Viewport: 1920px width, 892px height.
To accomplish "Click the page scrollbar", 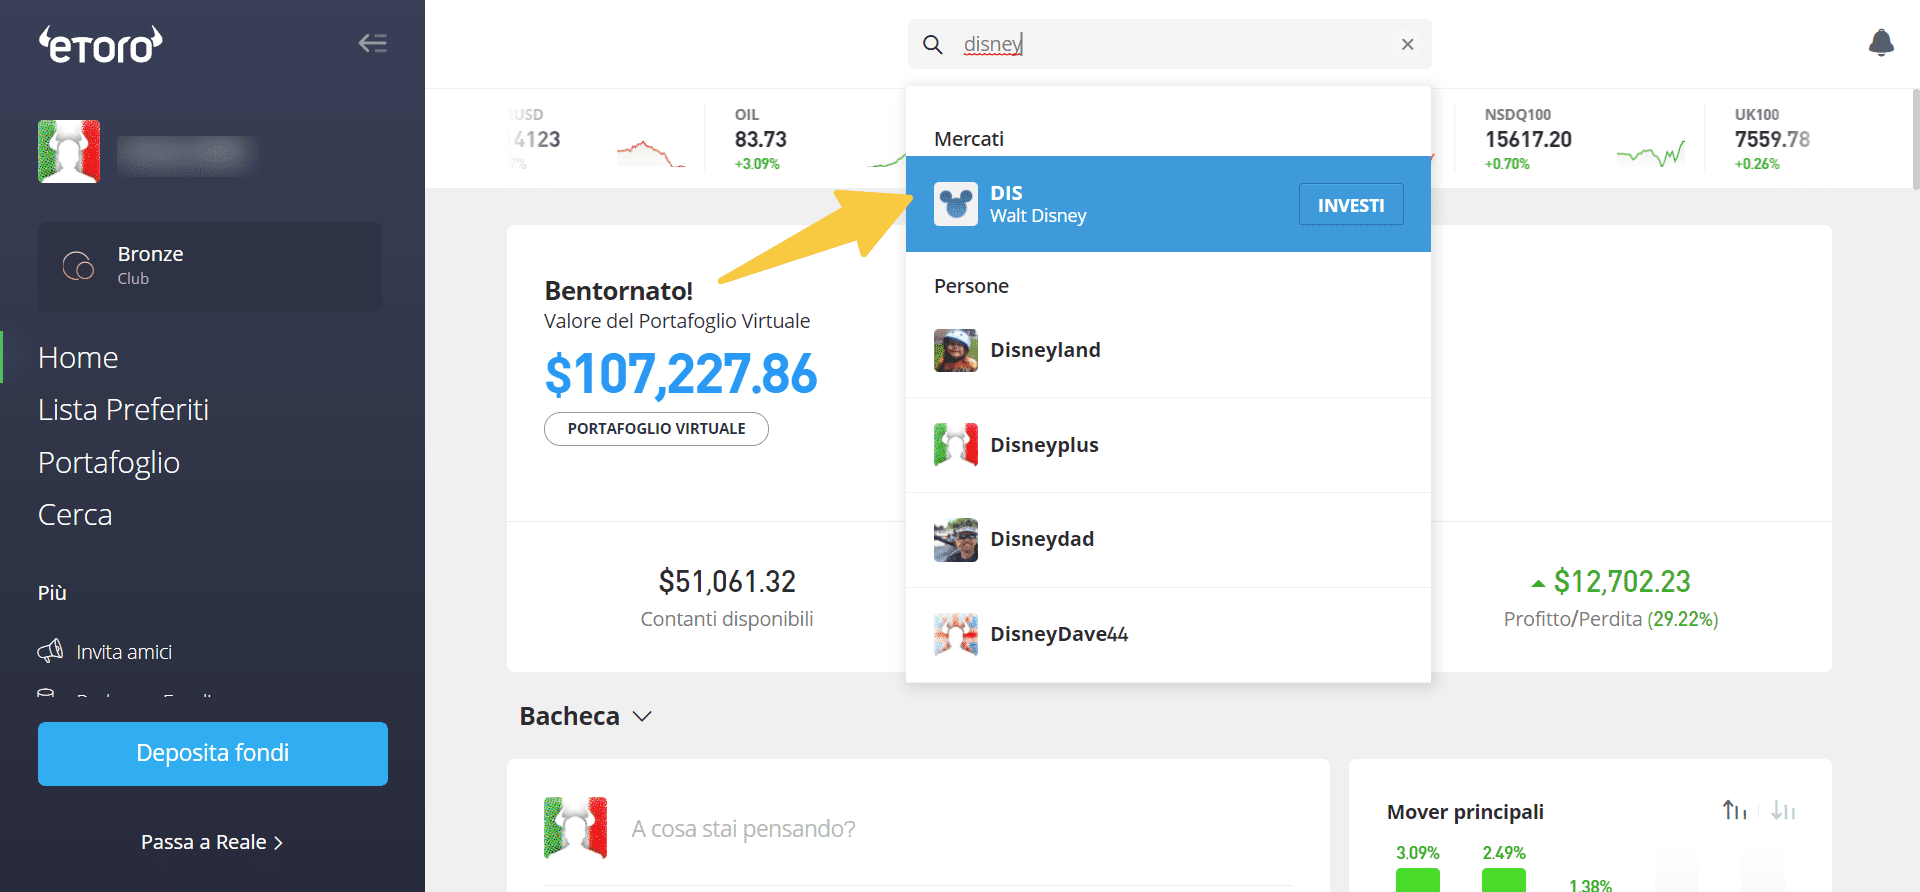I will click(1916, 139).
